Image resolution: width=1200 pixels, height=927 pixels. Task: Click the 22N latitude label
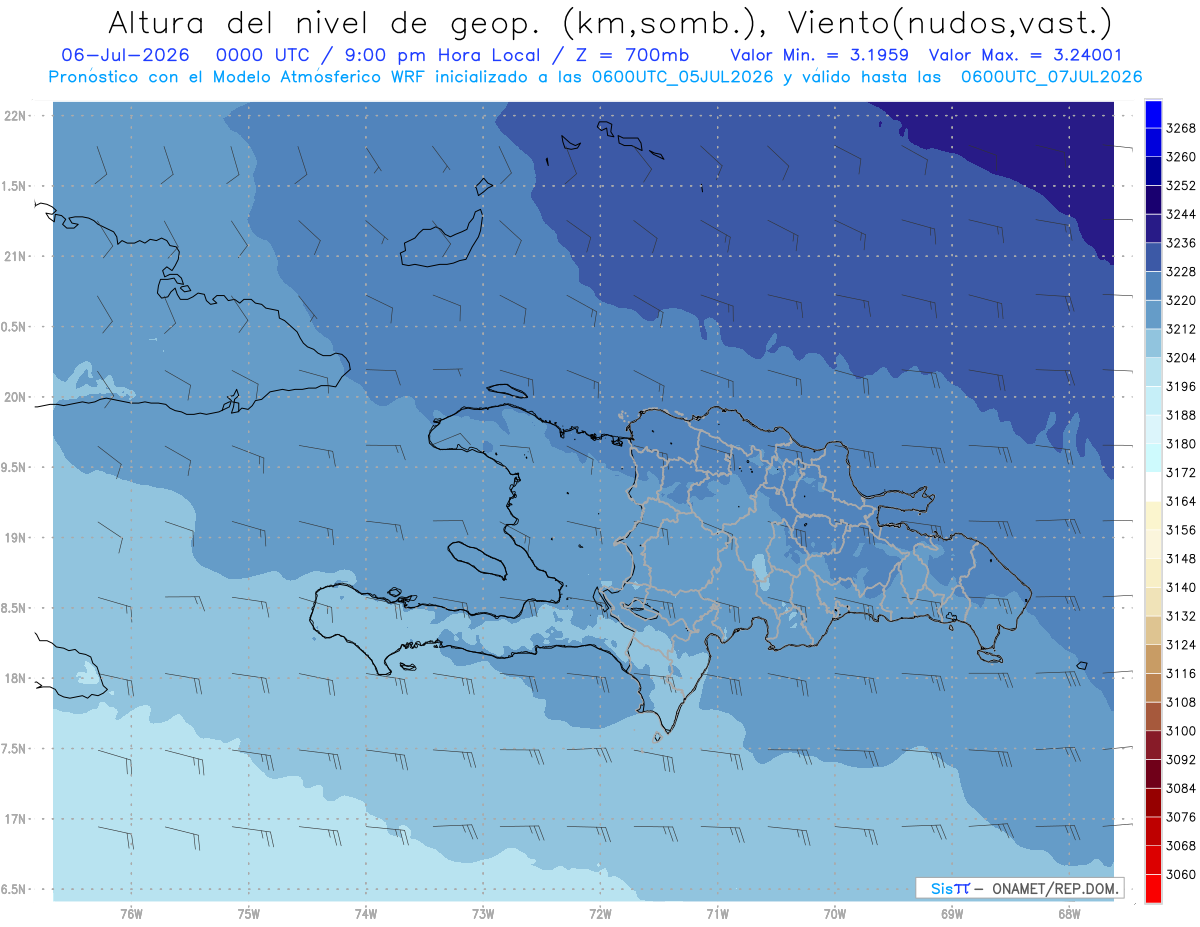point(15,116)
